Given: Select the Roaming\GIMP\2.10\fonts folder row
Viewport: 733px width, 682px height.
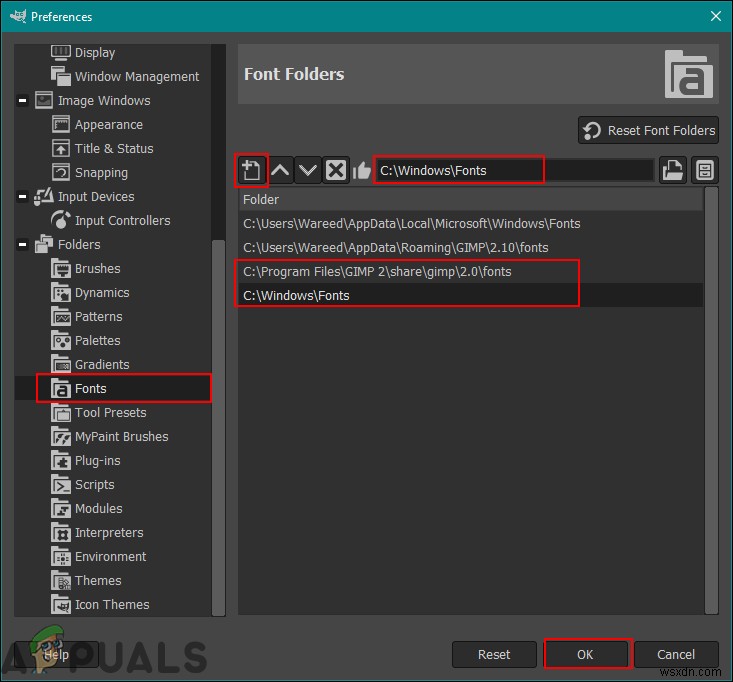Looking at the screenshot, I should (470, 247).
